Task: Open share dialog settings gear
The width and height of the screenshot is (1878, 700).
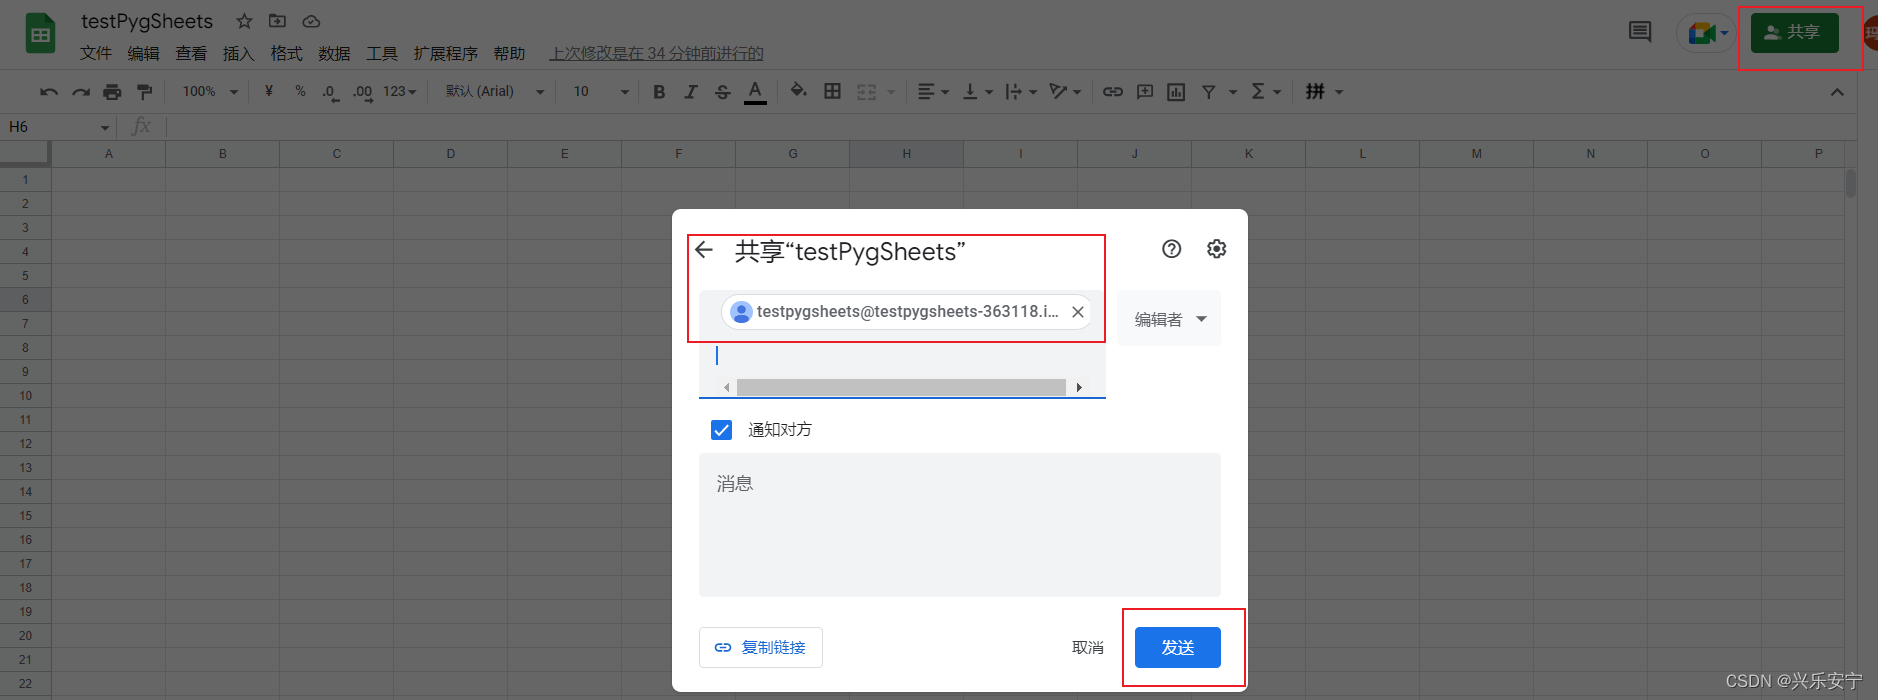Action: click(x=1216, y=249)
